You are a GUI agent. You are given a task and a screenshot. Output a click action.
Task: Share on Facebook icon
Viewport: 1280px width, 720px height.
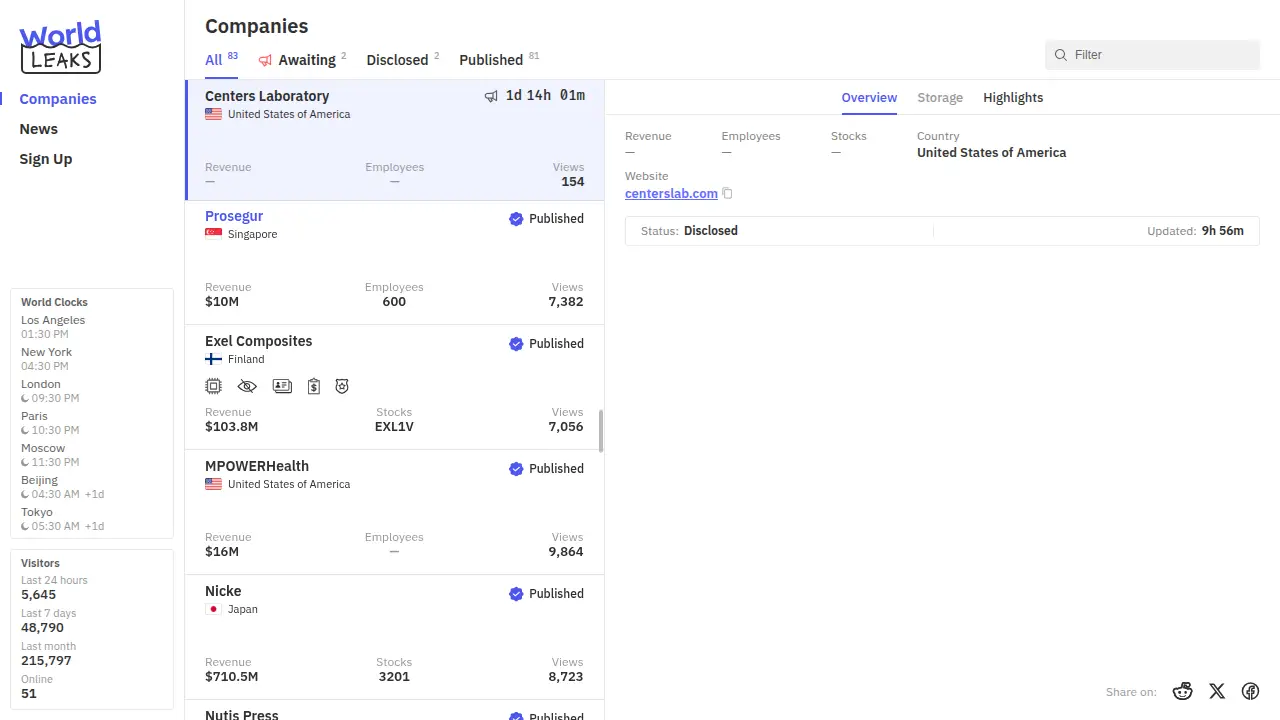(x=1250, y=691)
